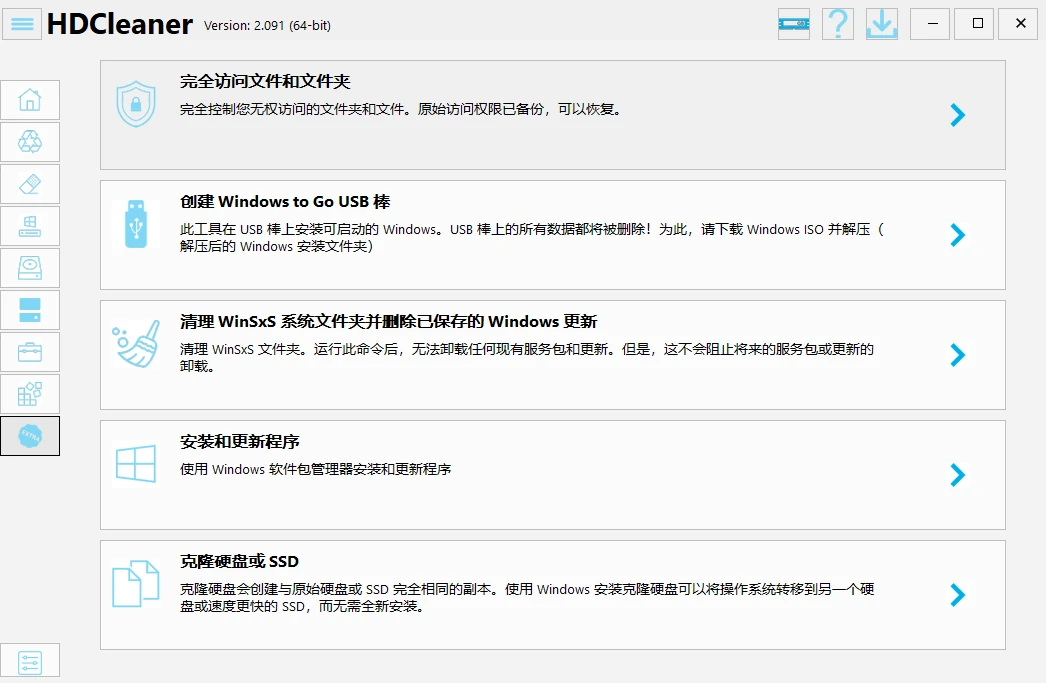Expand the 克隆硬盘或 SSD chevron arrow
Image resolution: width=1046 pixels, height=683 pixels.
[957, 595]
